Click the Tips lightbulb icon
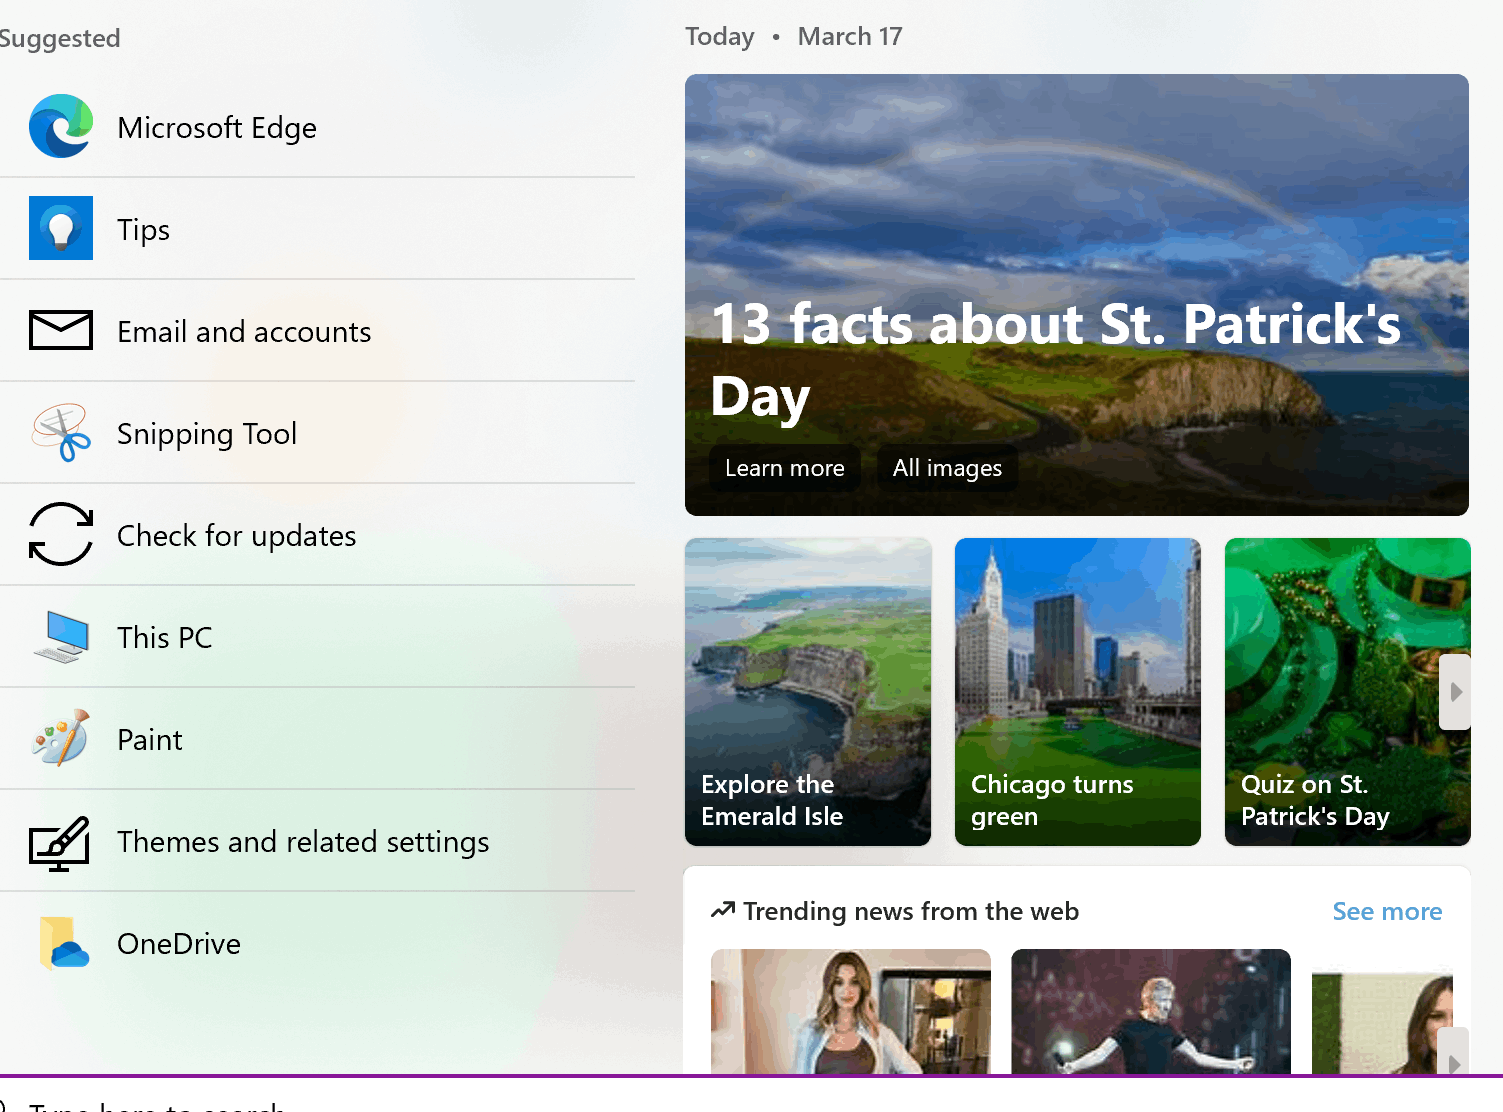1503x1112 pixels. tap(61, 228)
